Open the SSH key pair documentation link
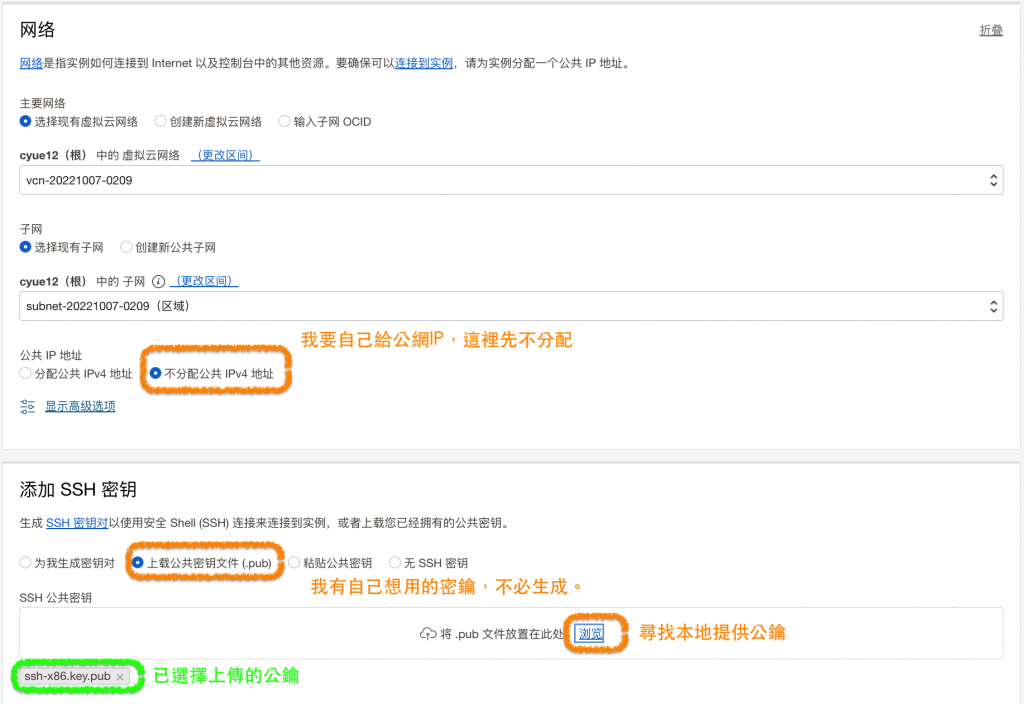 (76, 522)
